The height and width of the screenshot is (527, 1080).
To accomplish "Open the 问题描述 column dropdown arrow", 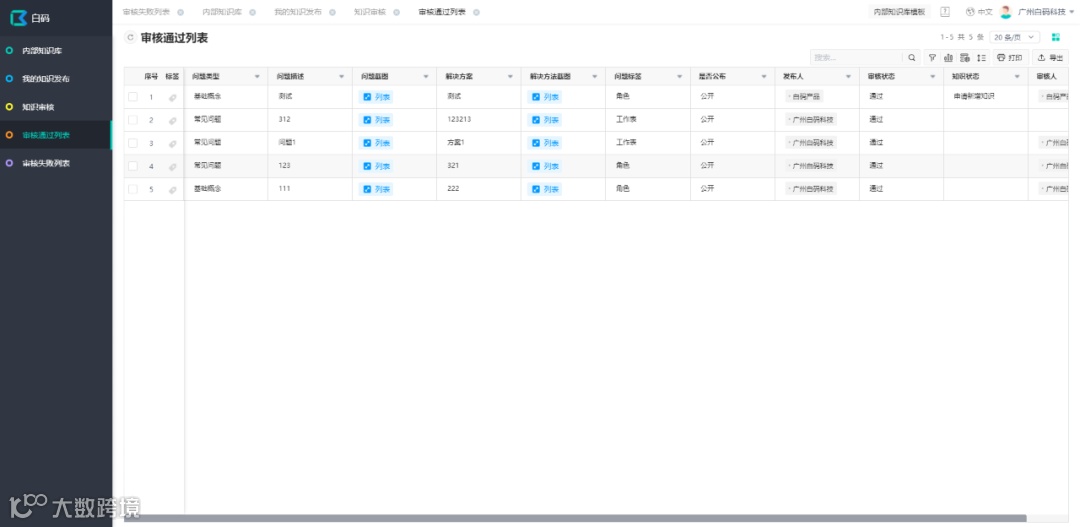I will click(342, 76).
